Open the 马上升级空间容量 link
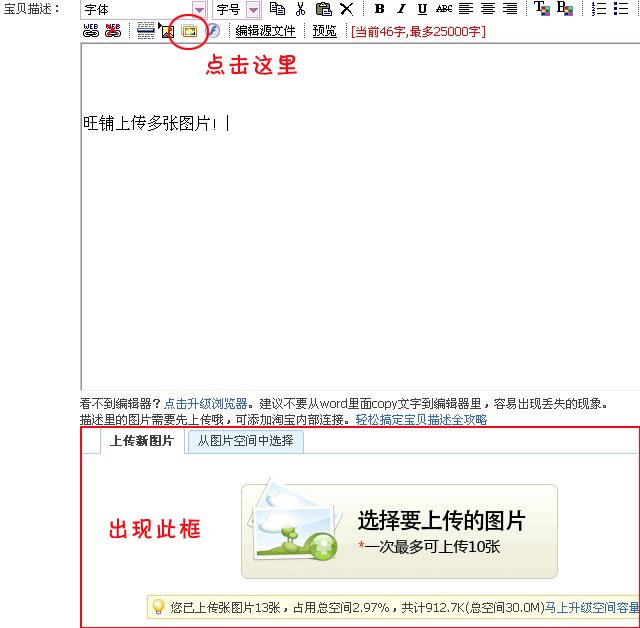Screen dimensions: 640x628 pyautogui.click(x=592, y=608)
